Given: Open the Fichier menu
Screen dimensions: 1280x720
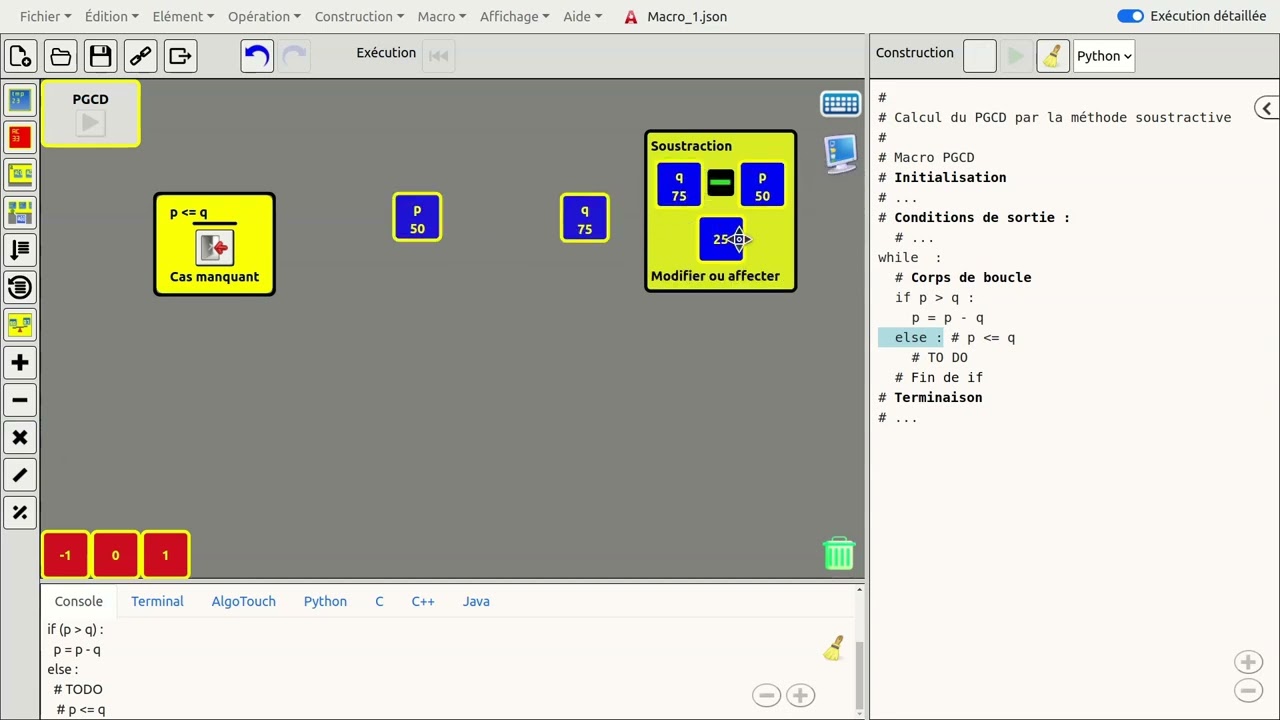Looking at the screenshot, I should click(45, 16).
